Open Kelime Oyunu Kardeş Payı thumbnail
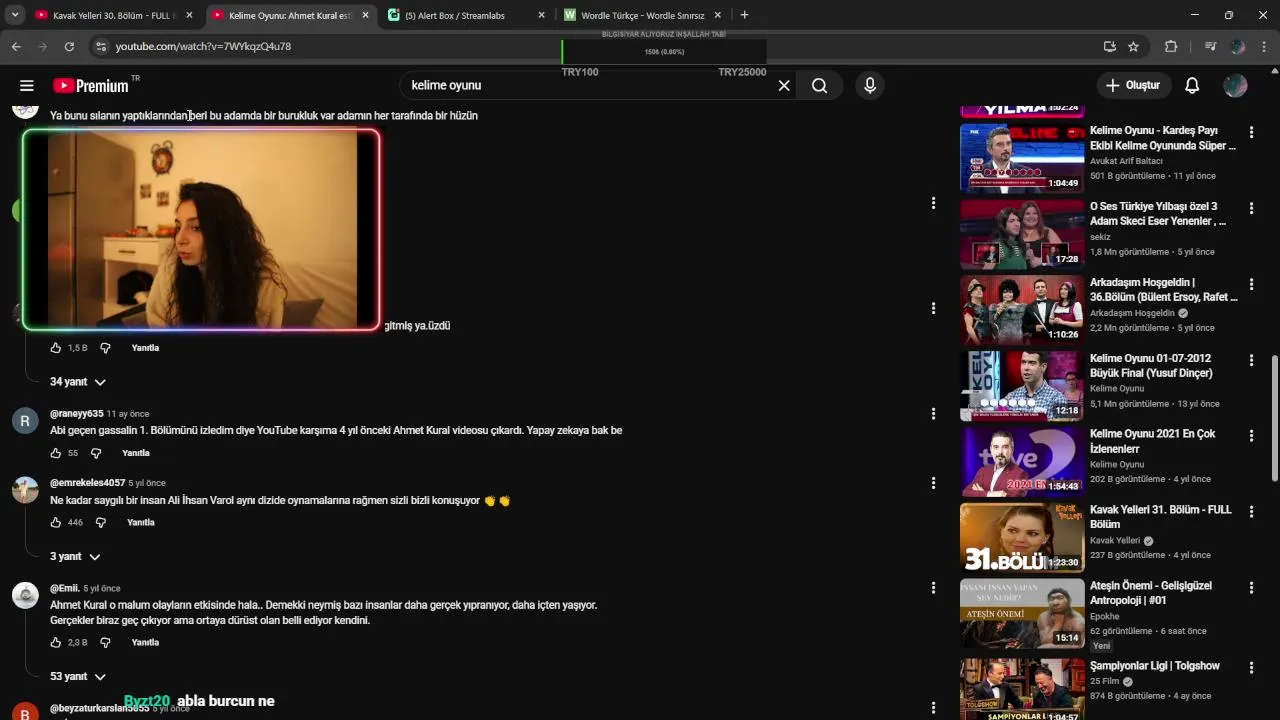 (x=1022, y=157)
